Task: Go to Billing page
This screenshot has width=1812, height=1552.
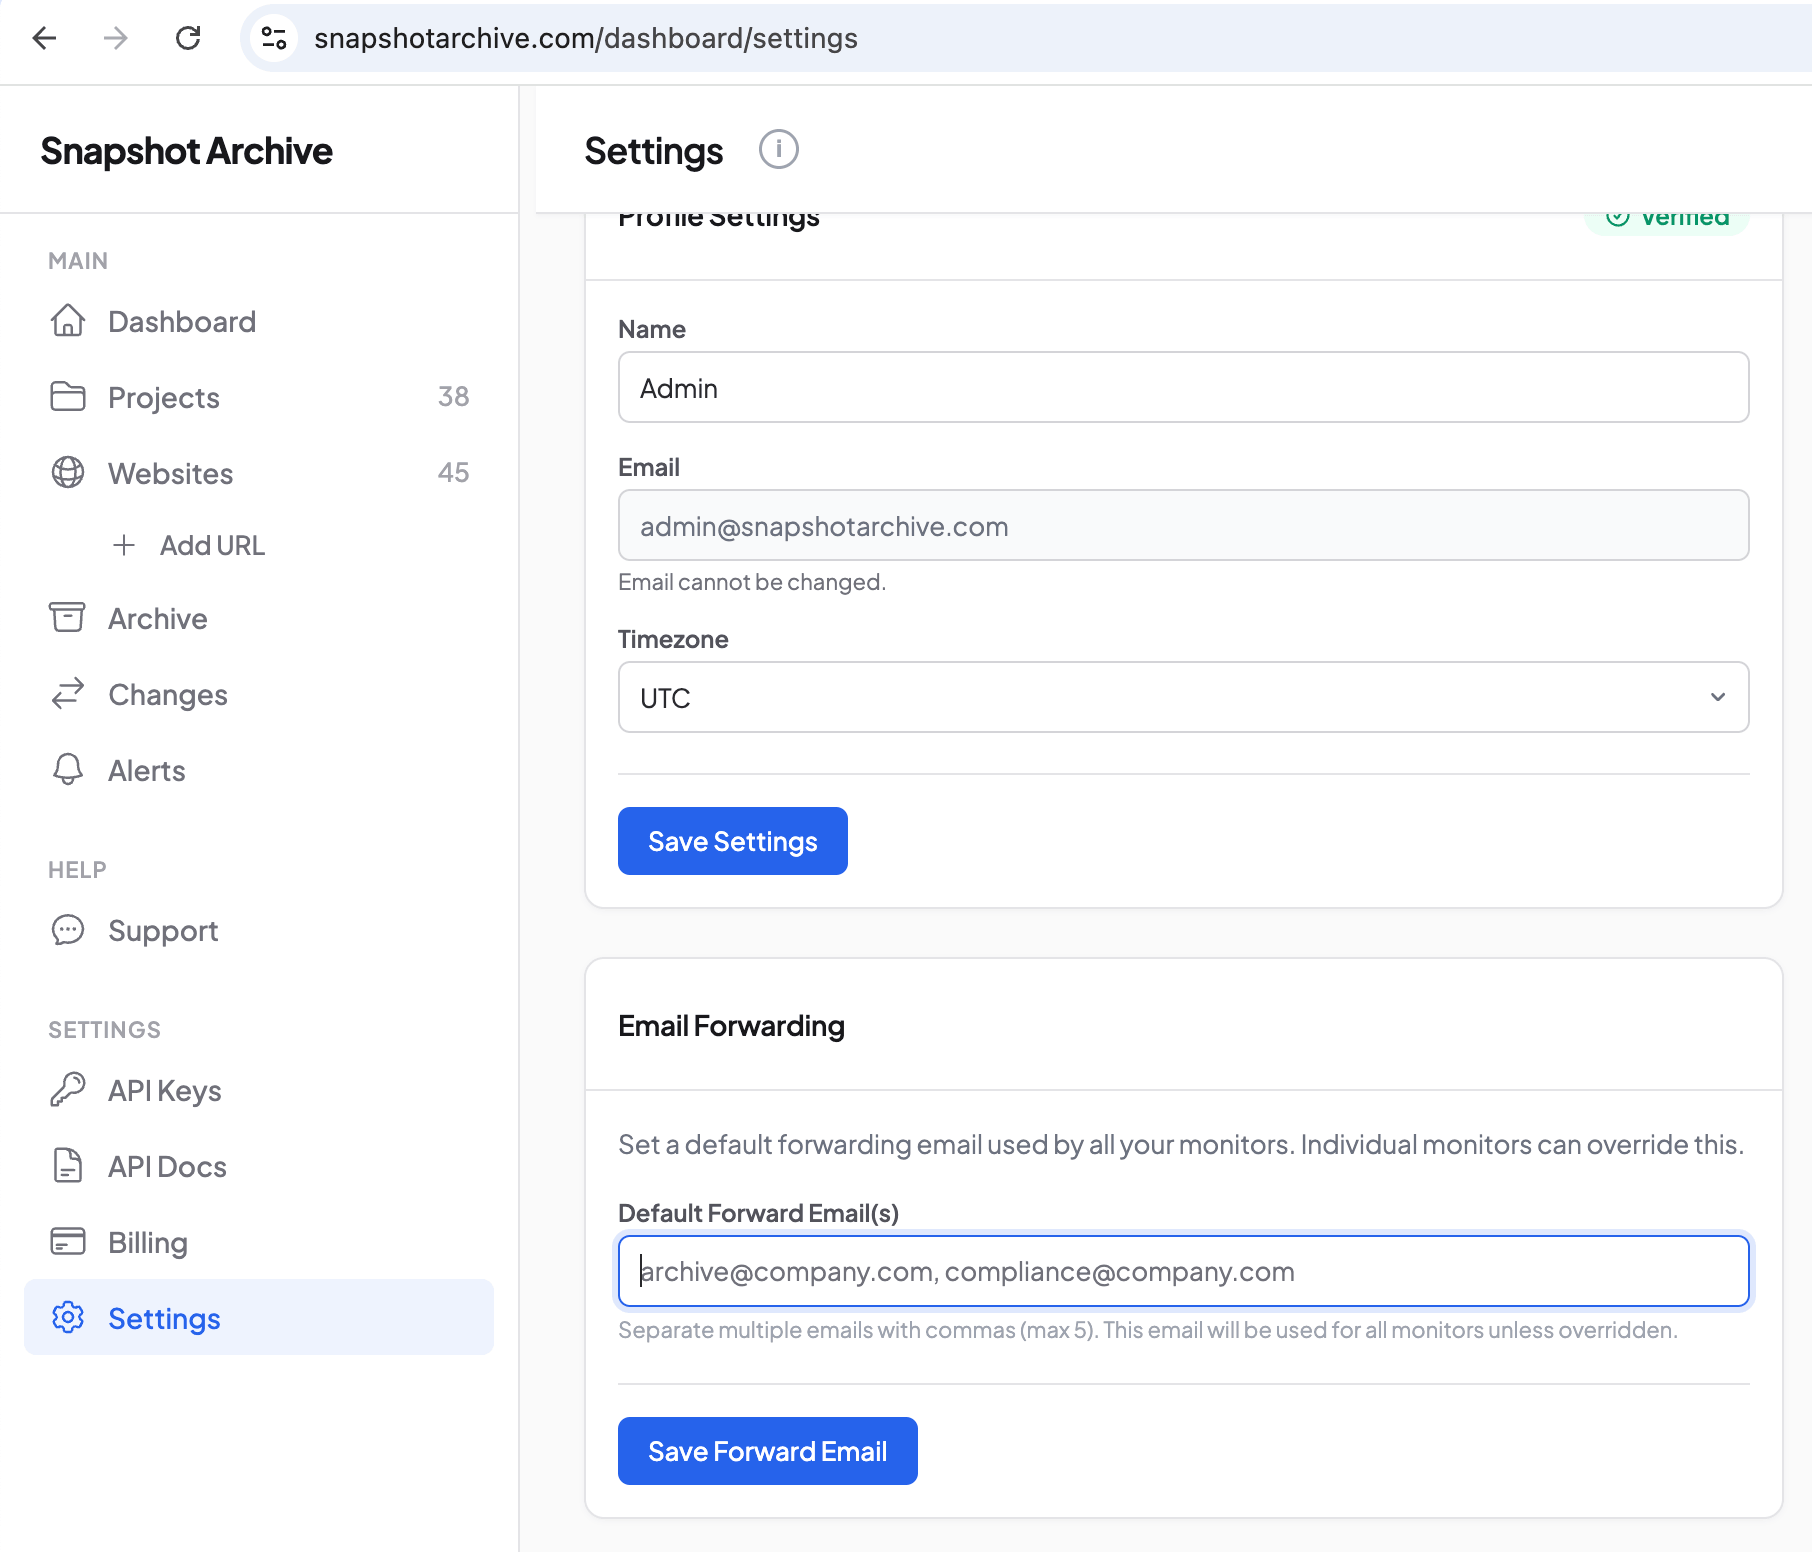Action: 259,1242
